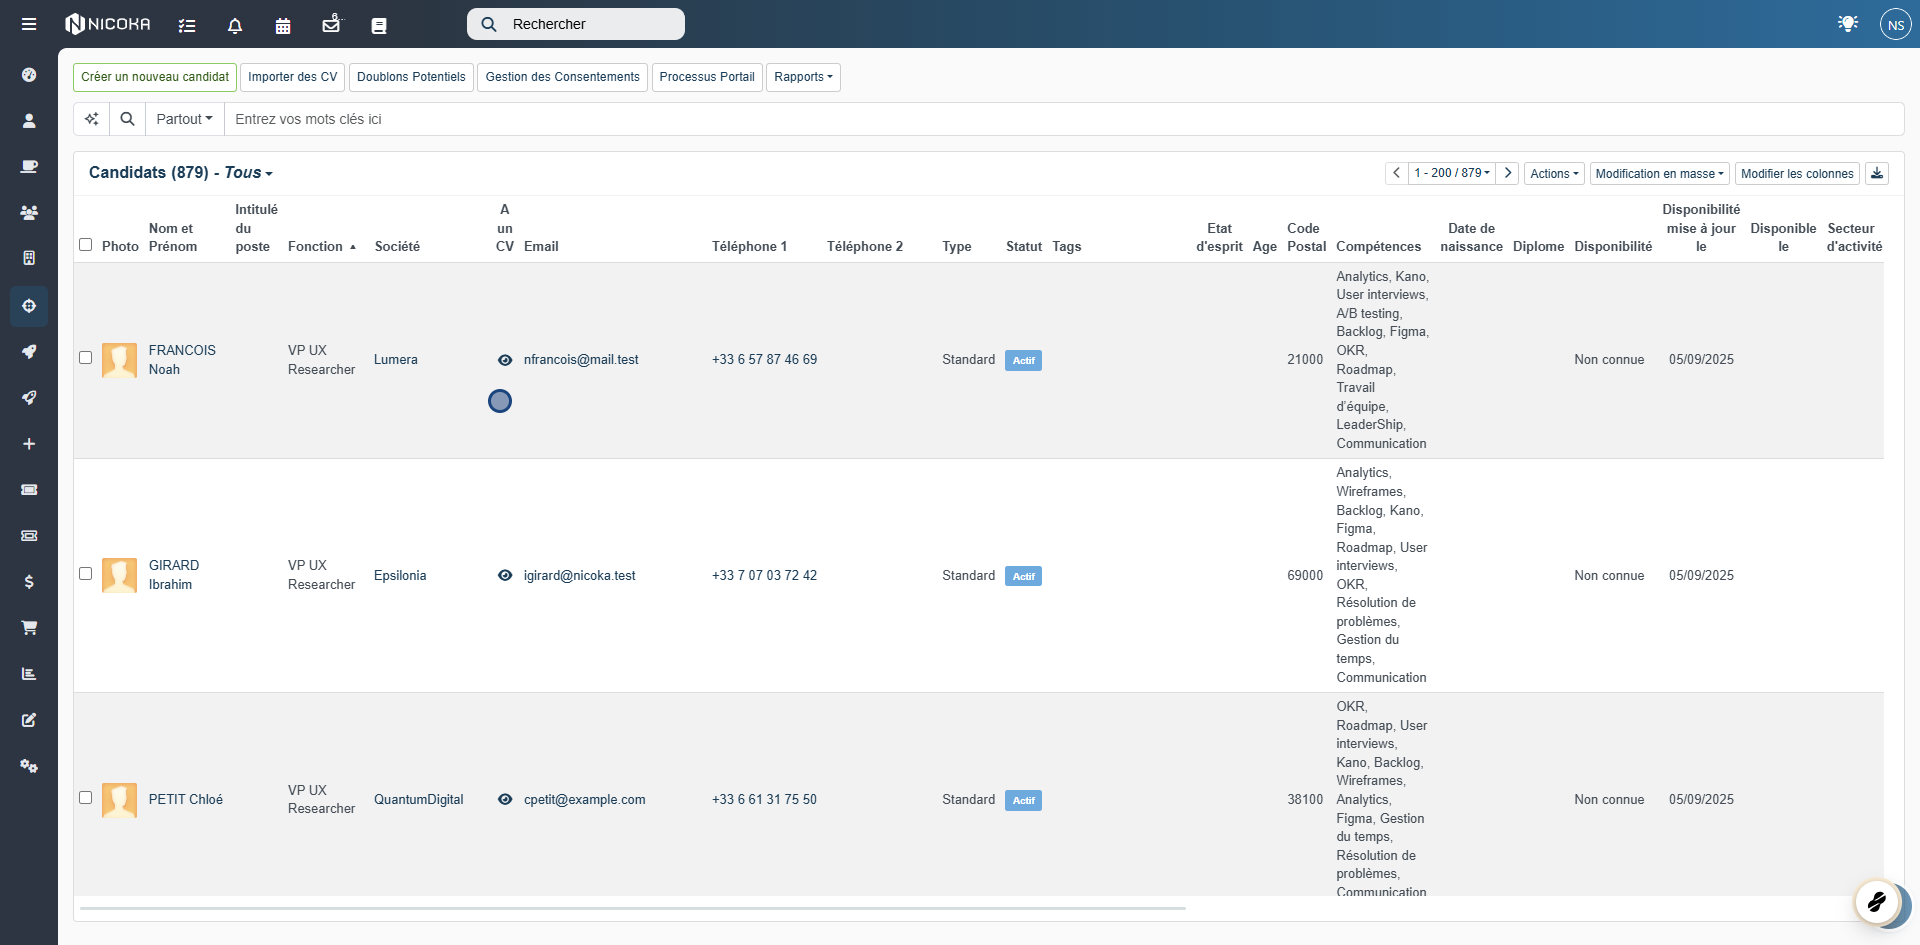
Task: Expand the Partout search scope dropdown
Action: 184,119
